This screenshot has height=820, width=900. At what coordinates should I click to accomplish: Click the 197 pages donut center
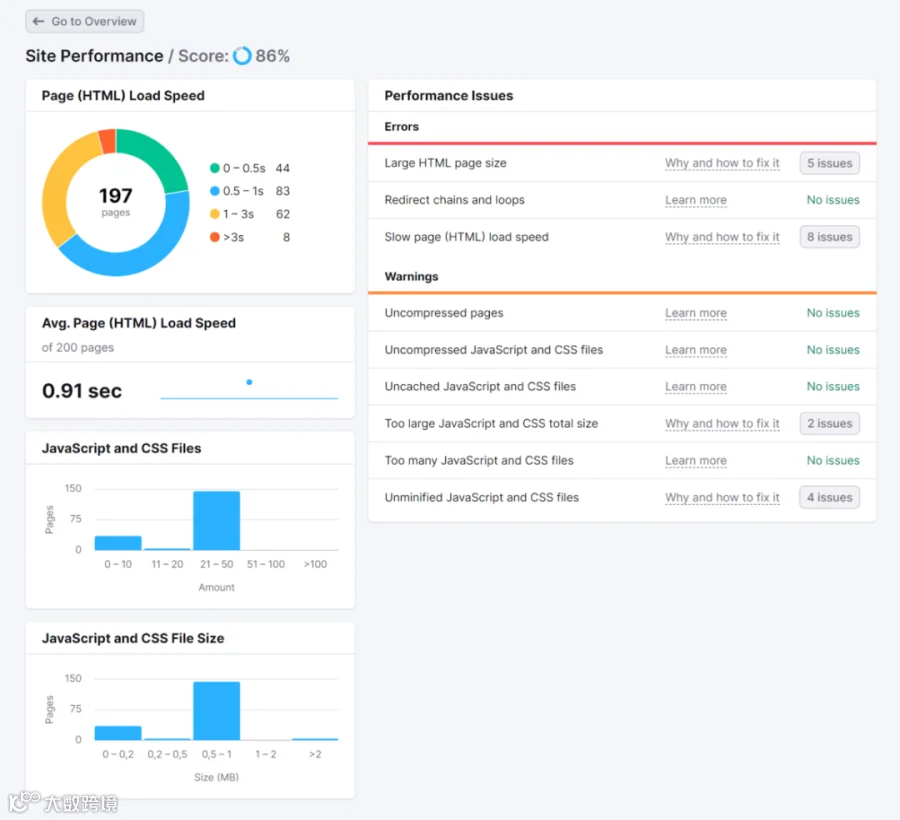pyautogui.click(x=116, y=201)
